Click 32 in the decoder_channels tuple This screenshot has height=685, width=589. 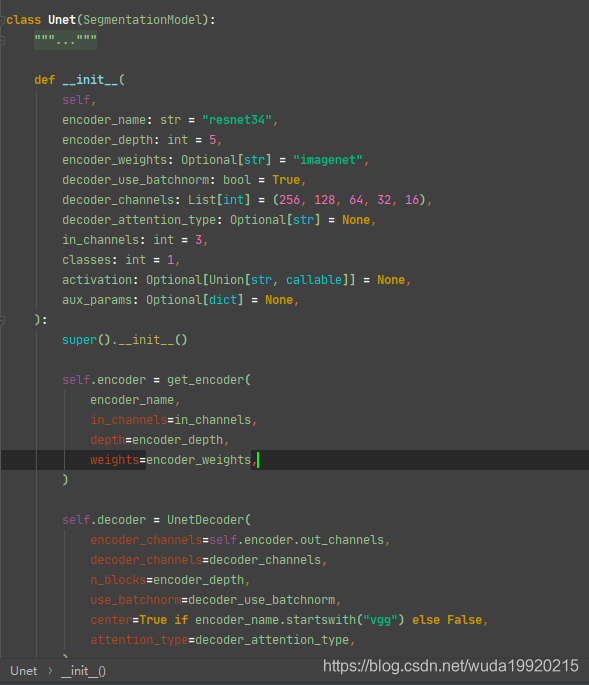click(384, 200)
